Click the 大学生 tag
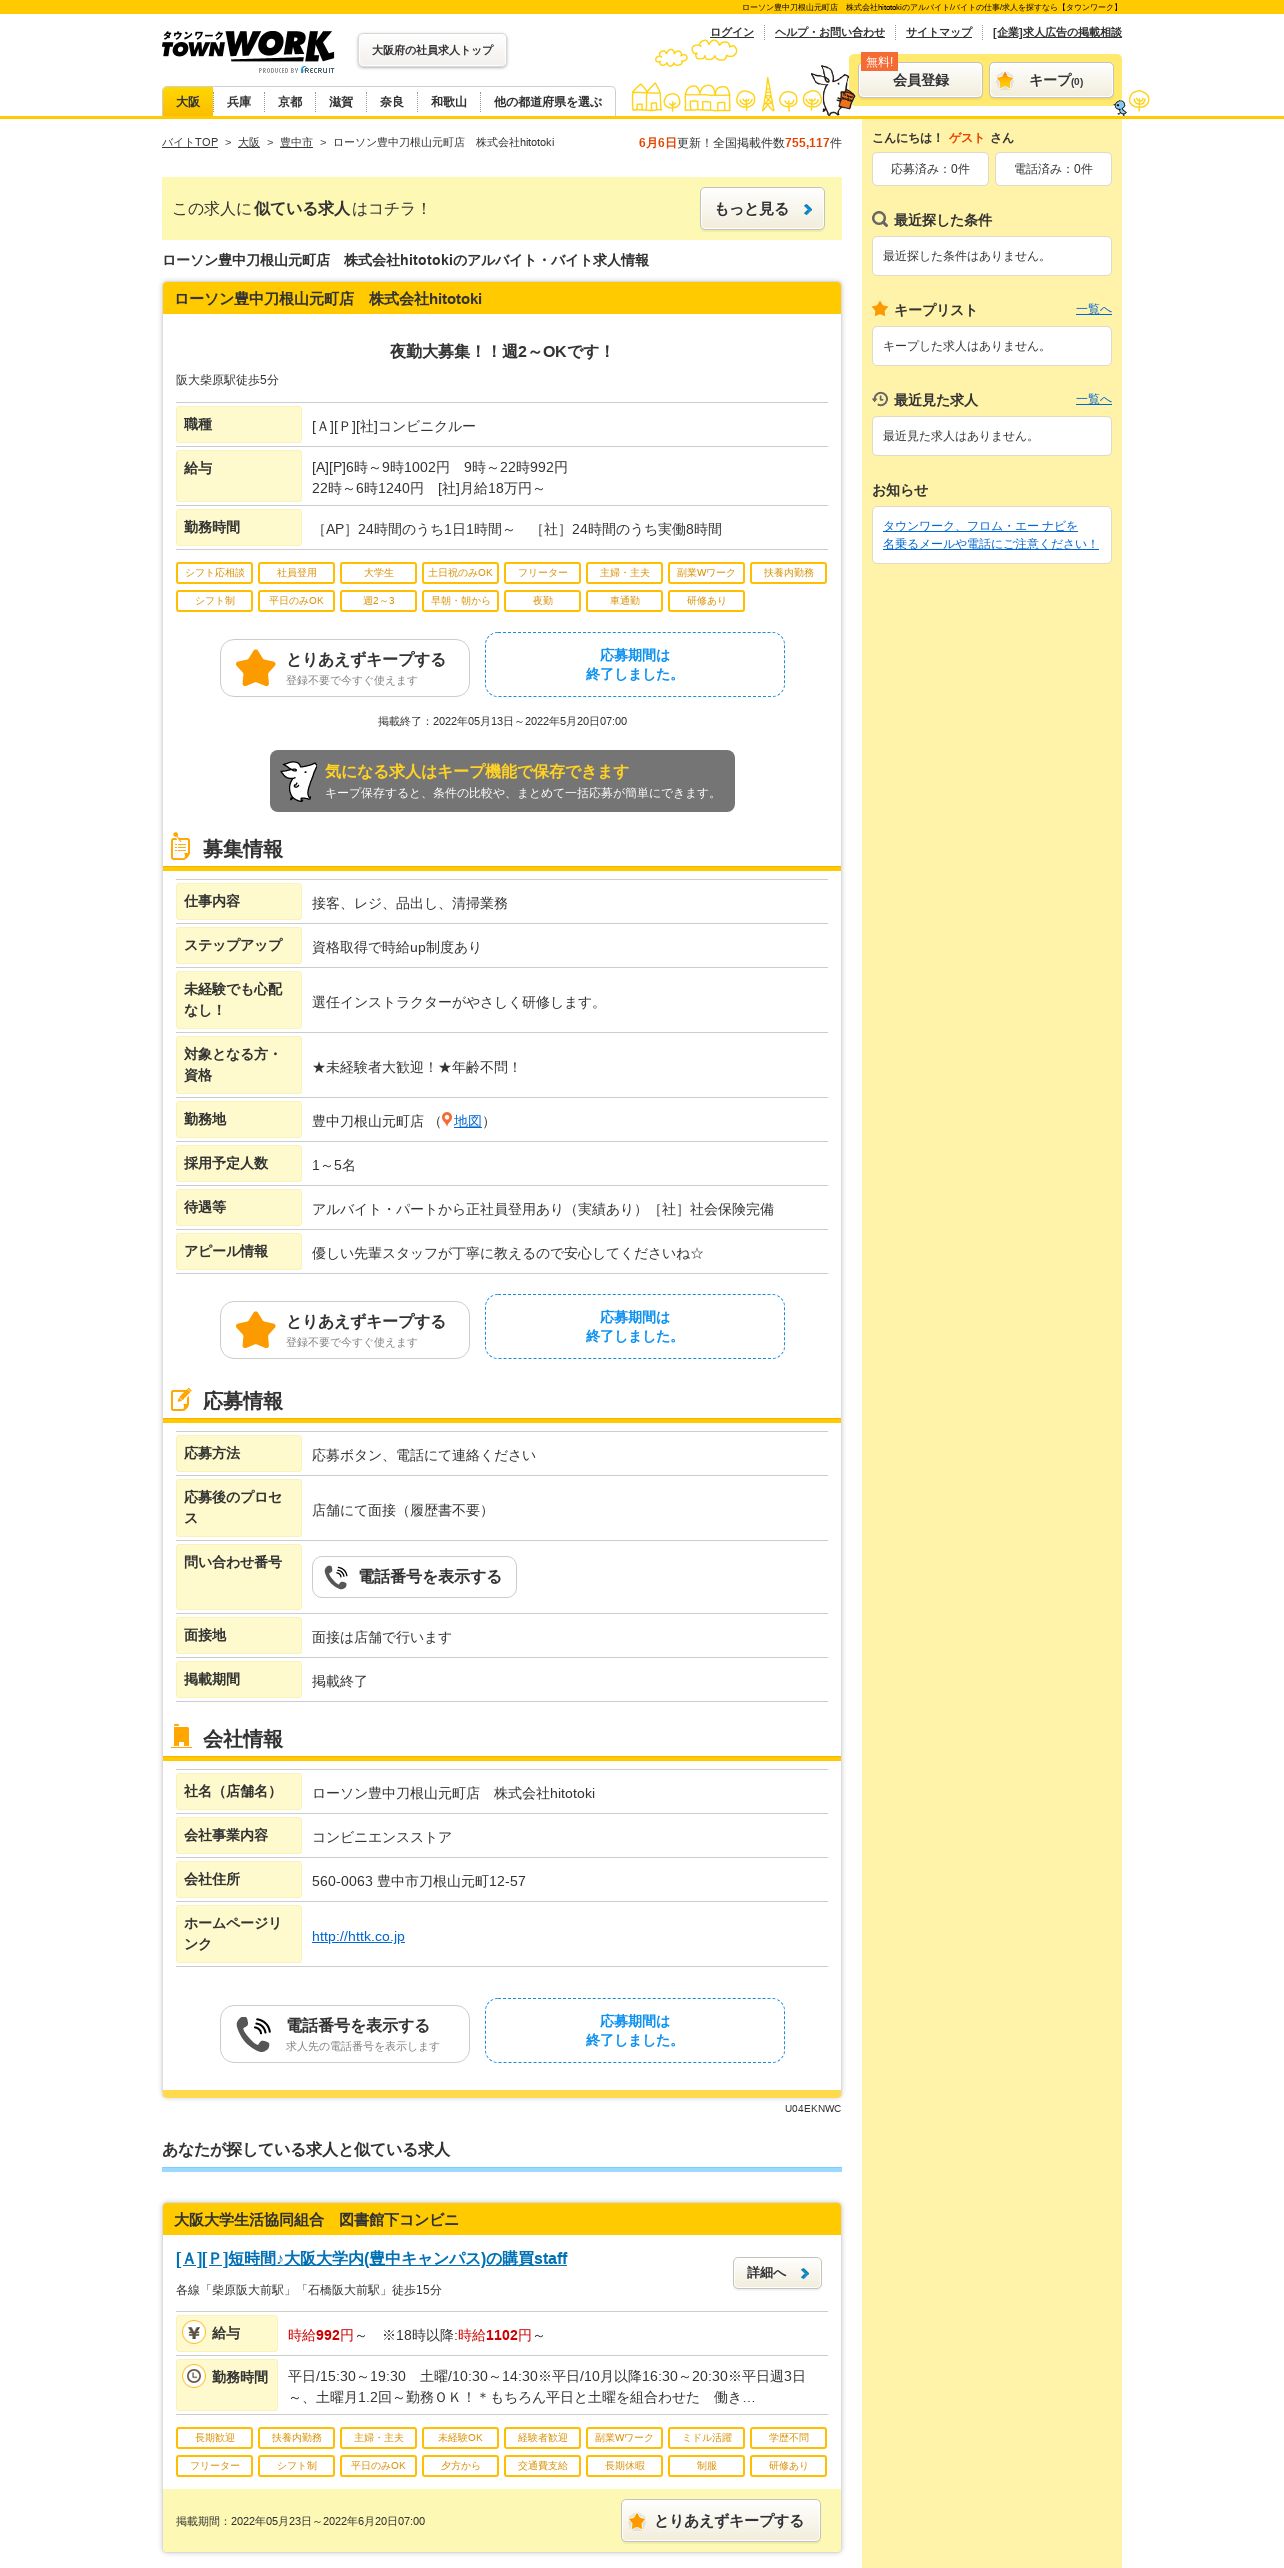This screenshot has height=2568, width=1284. click(x=379, y=573)
